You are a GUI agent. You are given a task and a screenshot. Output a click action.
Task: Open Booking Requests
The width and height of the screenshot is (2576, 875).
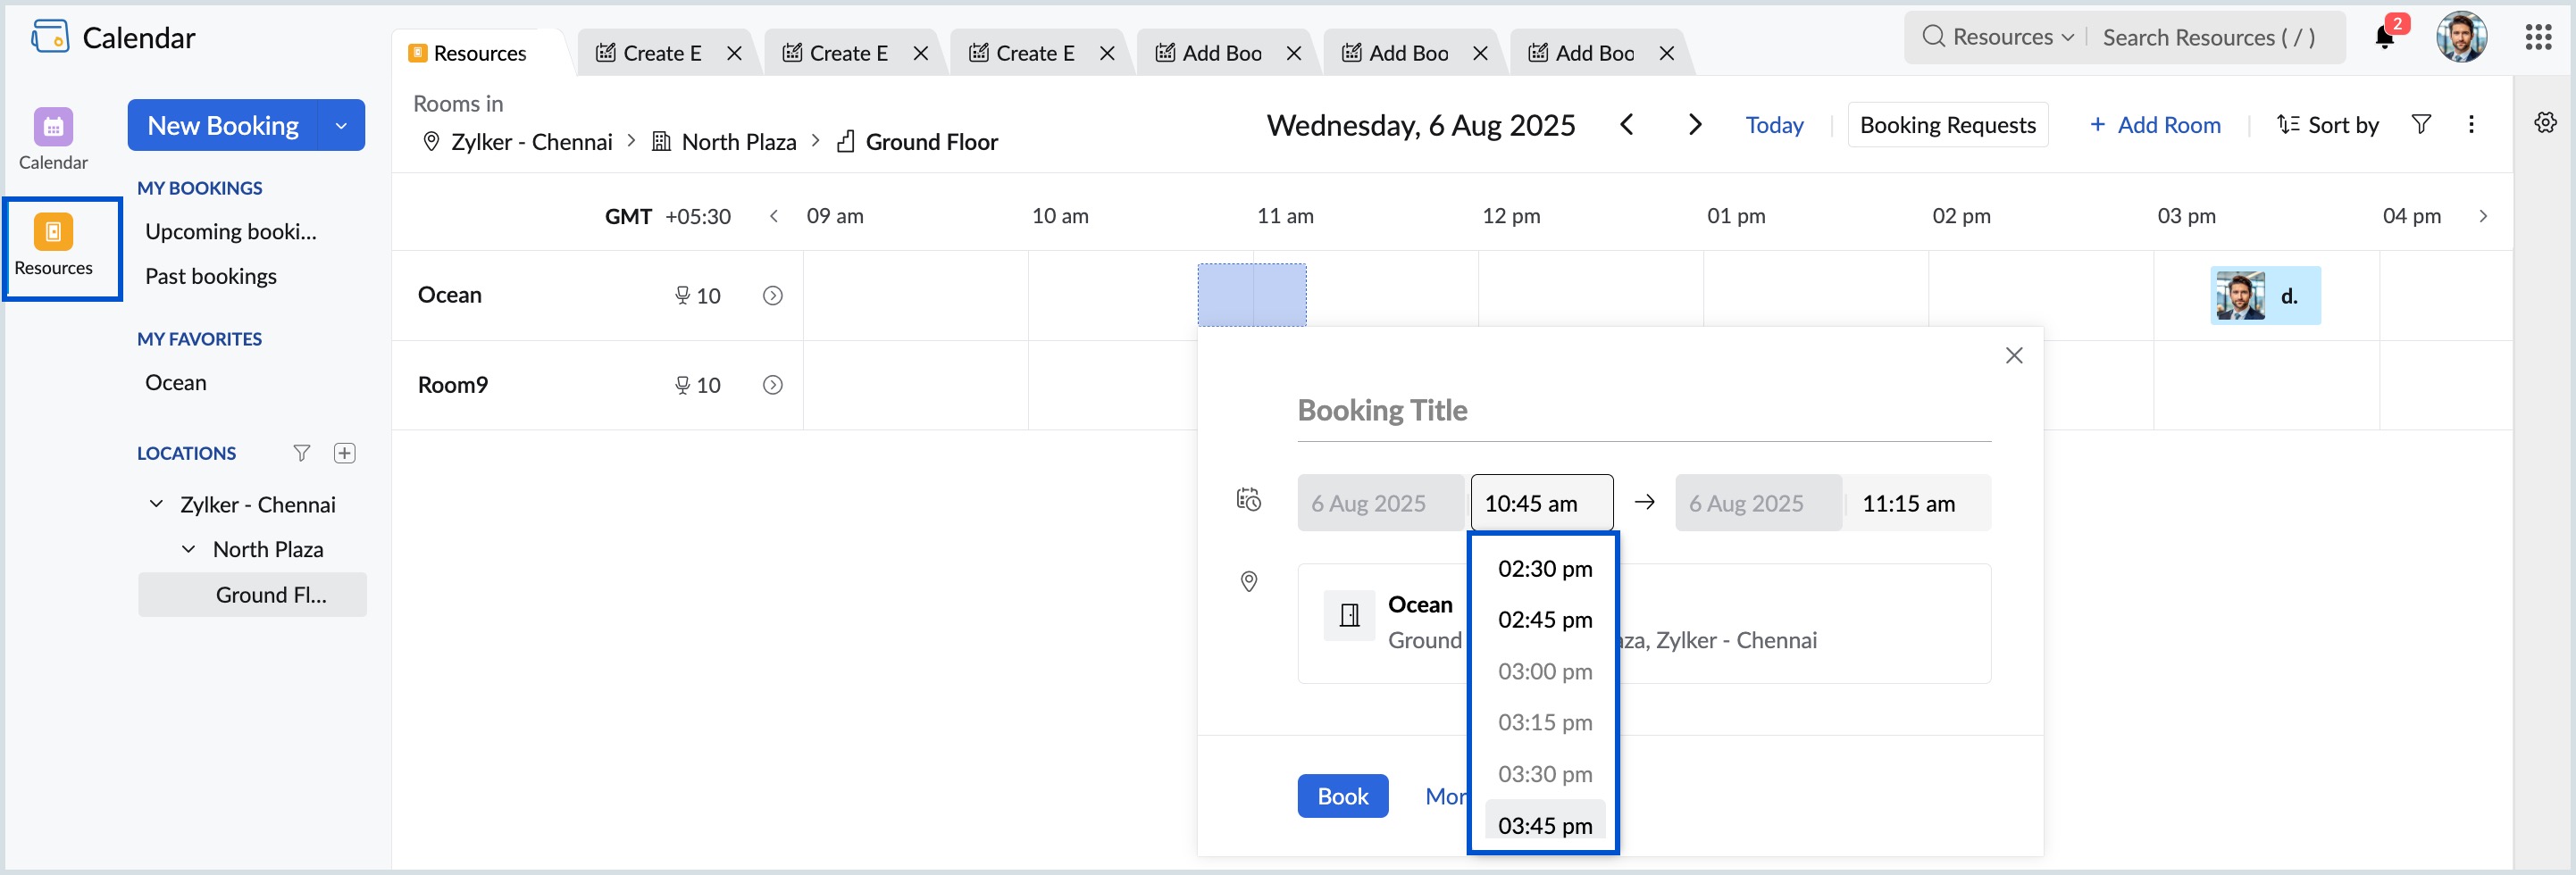tap(1947, 125)
